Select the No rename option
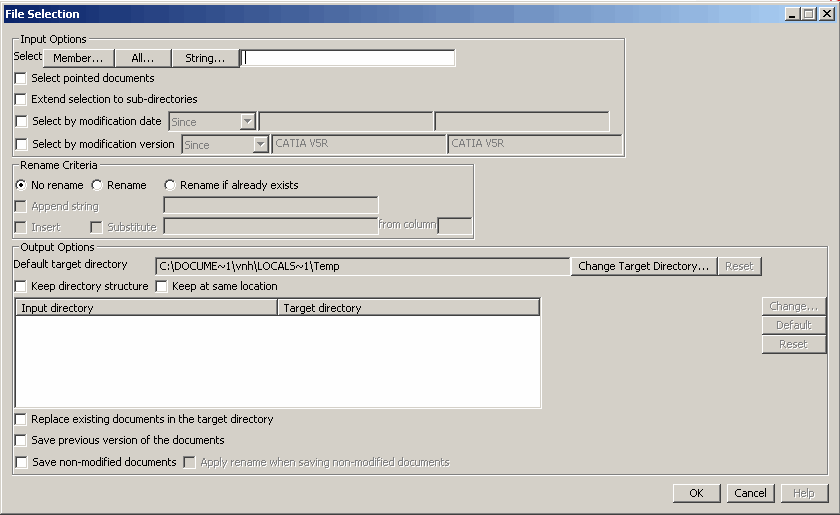The height and width of the screenshot is (515, 840). point(21,185)
